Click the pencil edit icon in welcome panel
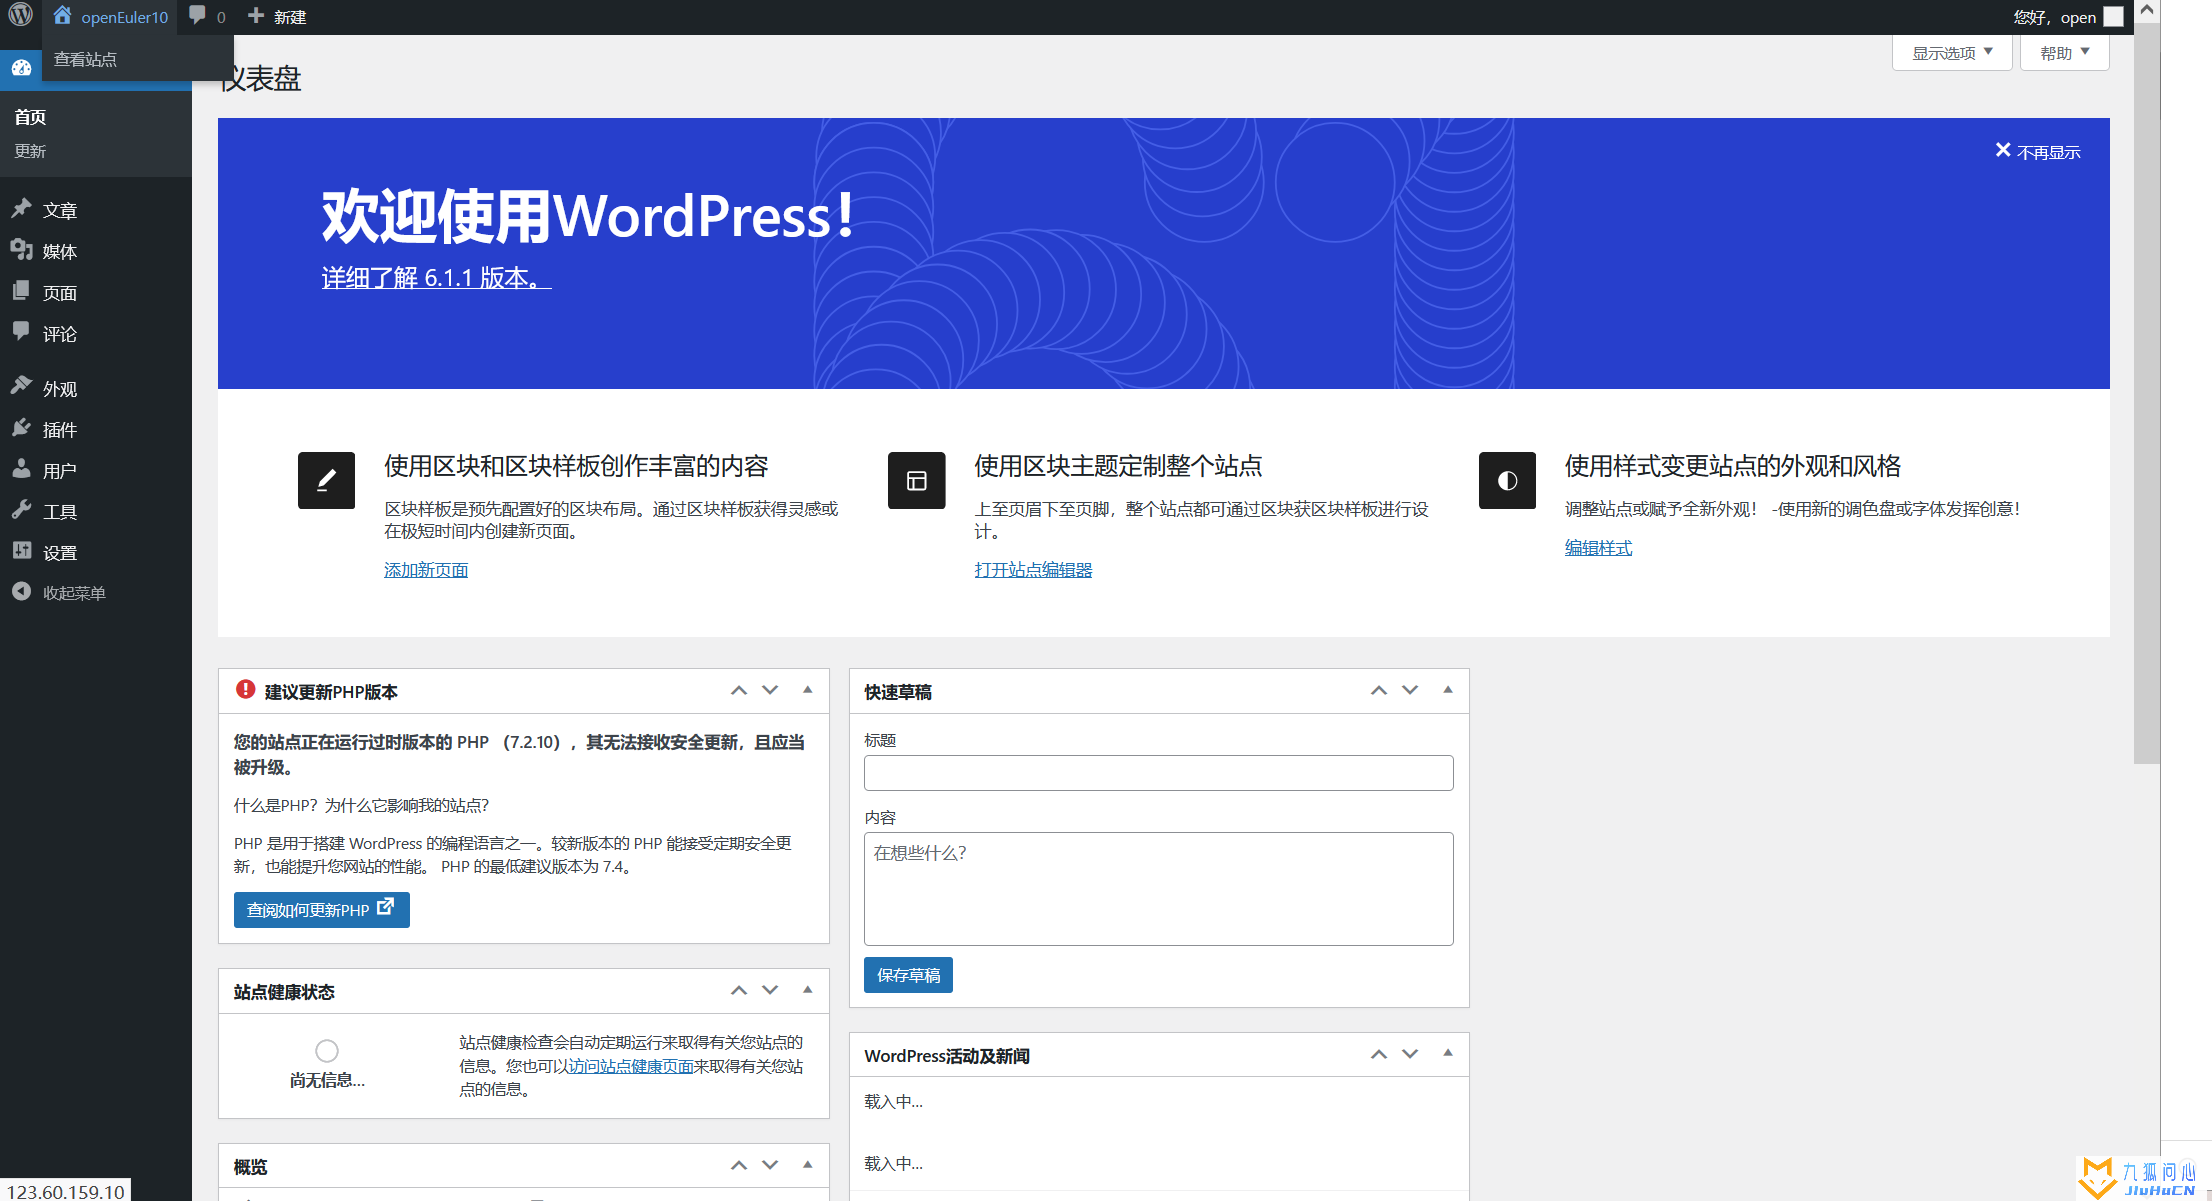 point(326,481)
